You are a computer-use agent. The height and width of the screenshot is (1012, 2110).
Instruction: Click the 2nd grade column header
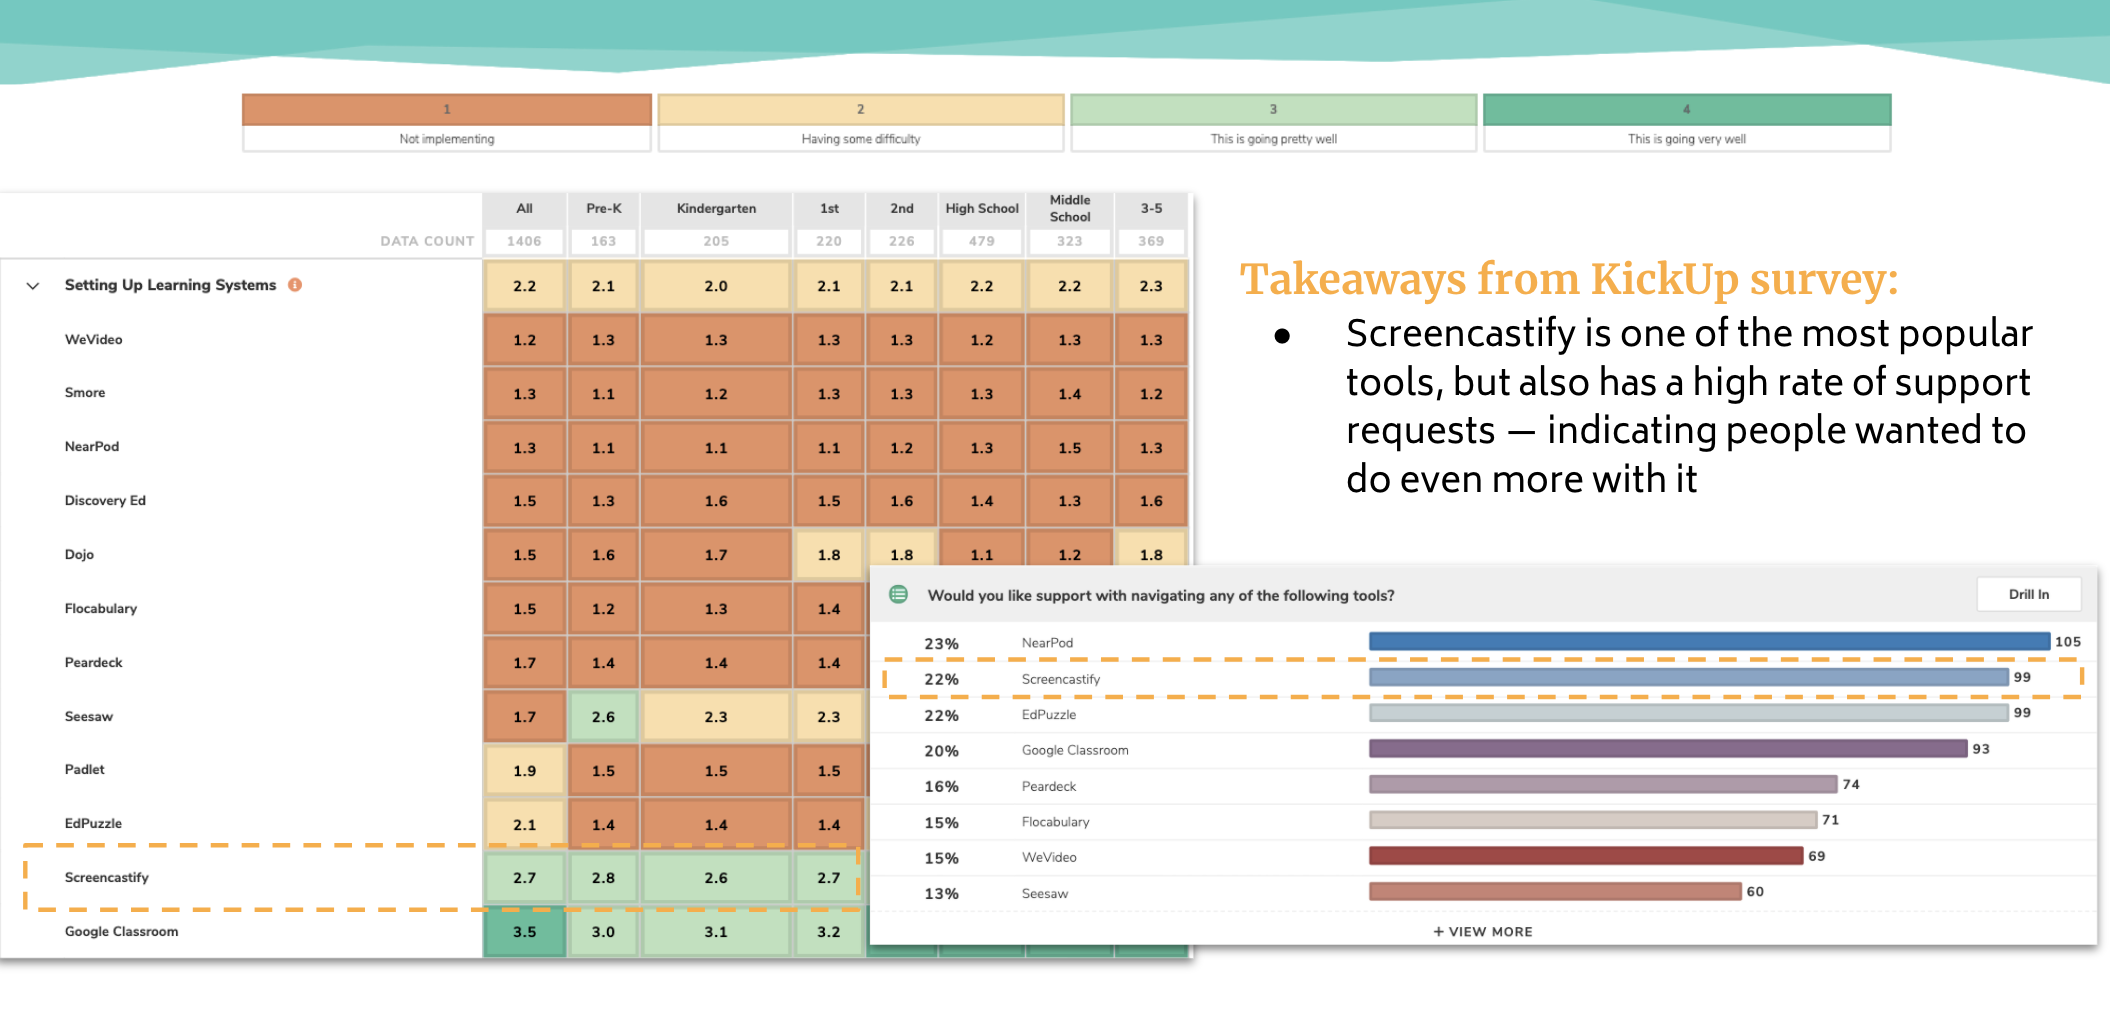(x=902, y=209)
